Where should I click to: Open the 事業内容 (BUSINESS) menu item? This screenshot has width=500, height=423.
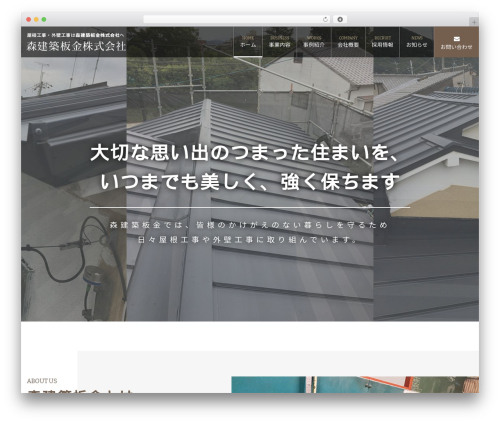click(280, 42)
